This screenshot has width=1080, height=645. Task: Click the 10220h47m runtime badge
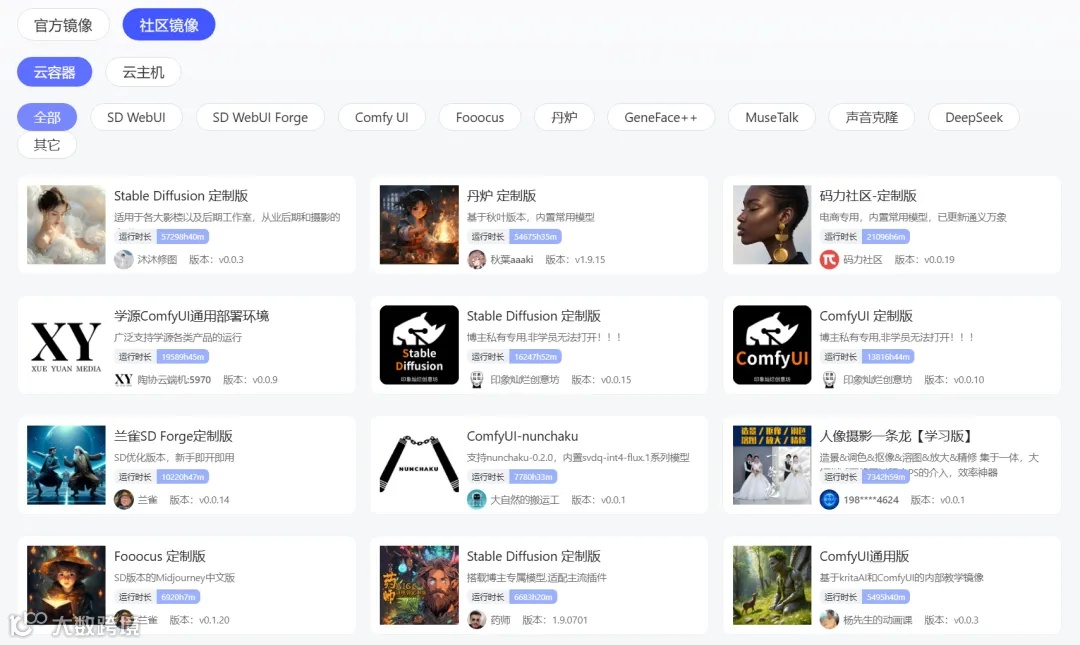tap(183, 477)
